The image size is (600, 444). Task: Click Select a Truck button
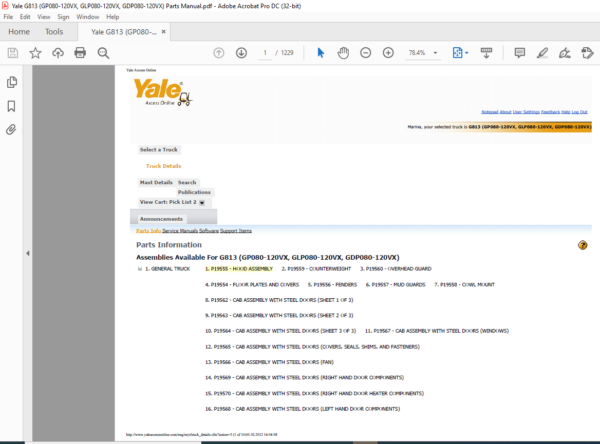coord(159,150)
